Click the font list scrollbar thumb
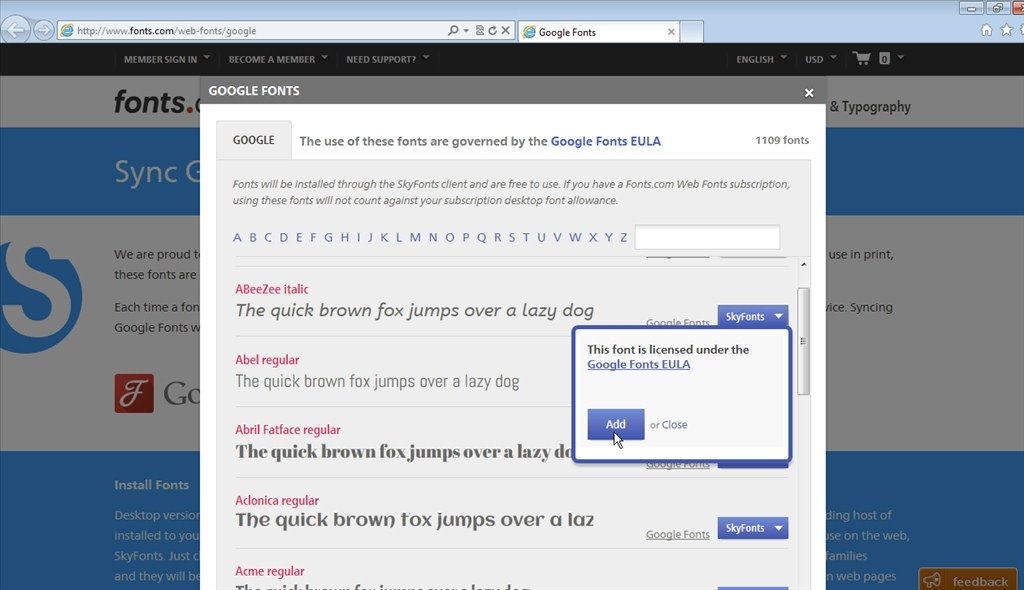This screenshot has width=1024, height=590. click(803, 341)
